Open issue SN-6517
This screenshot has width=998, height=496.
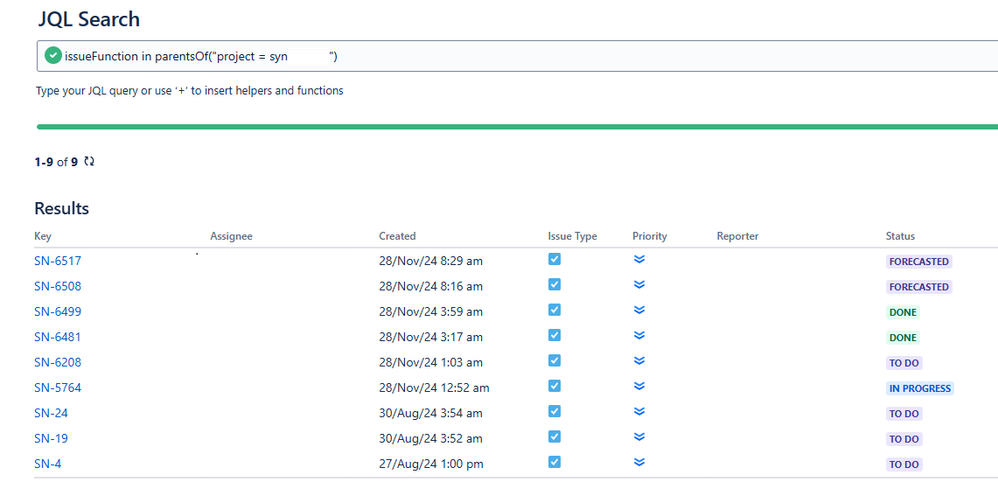[58, 261]
